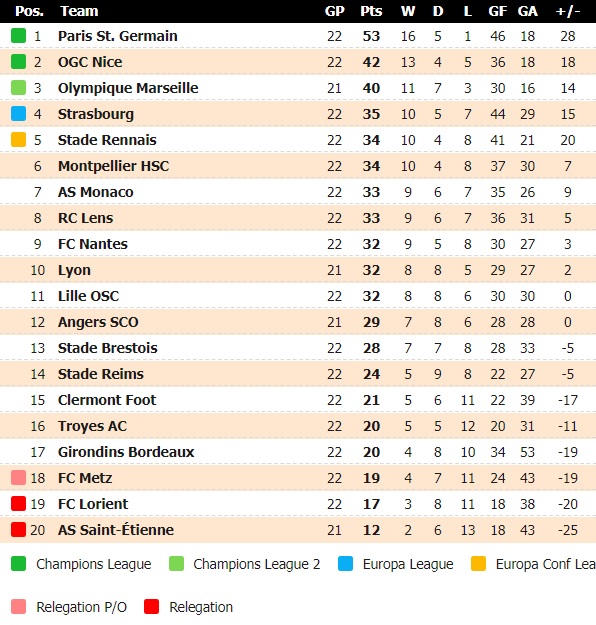The height and width of the screenshot is (625, 596).
Task: Click light green marker next to Olympique Marseille
Action: 18,88
